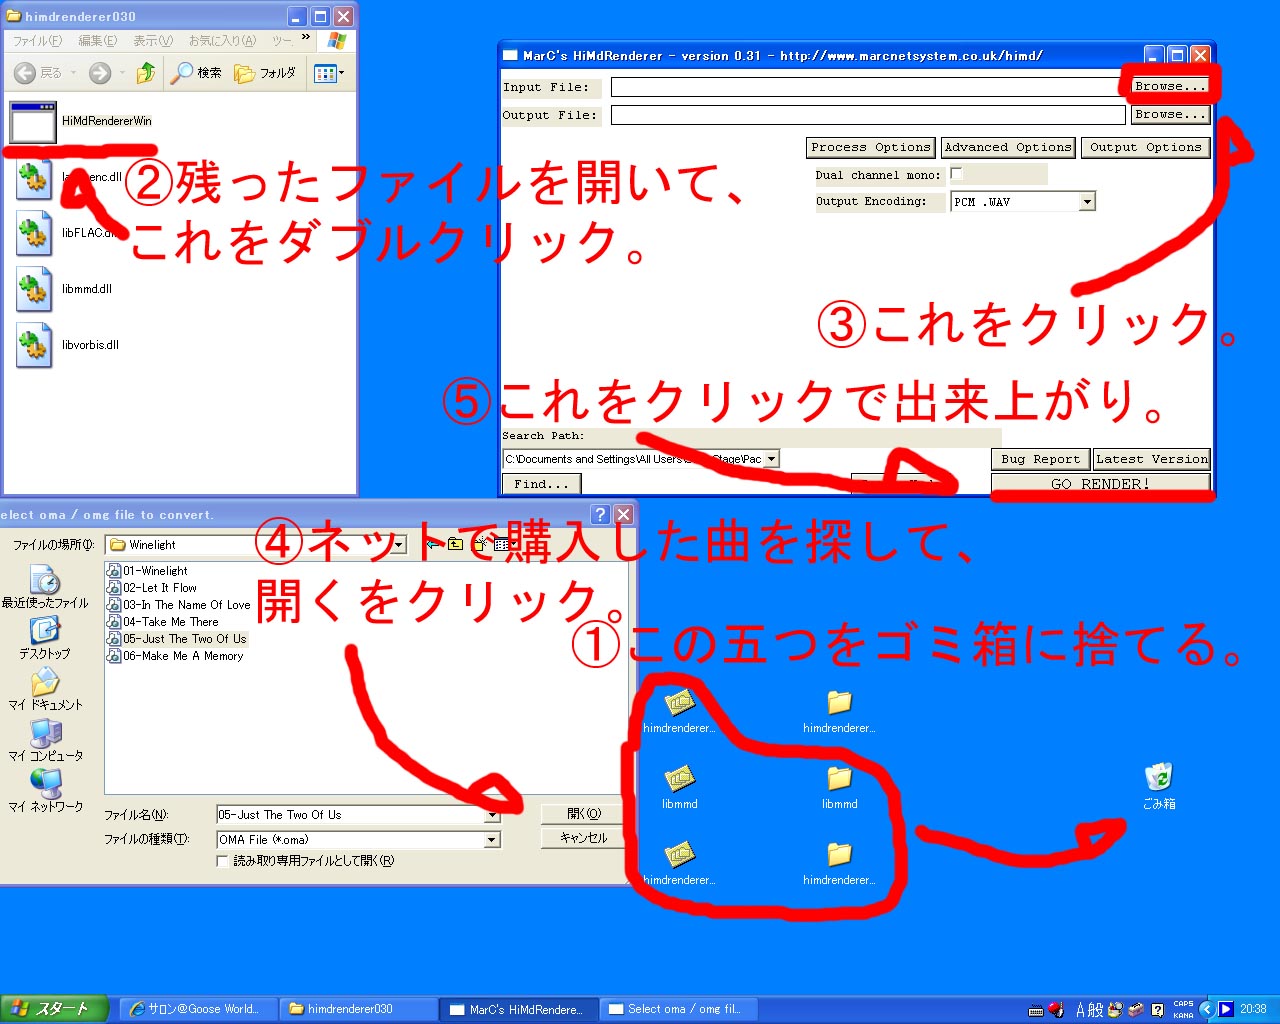Open the ファイル(F) menu in Explorer
The image size is (1280, 1024).
pyautogui.click(x=37, y=41)
